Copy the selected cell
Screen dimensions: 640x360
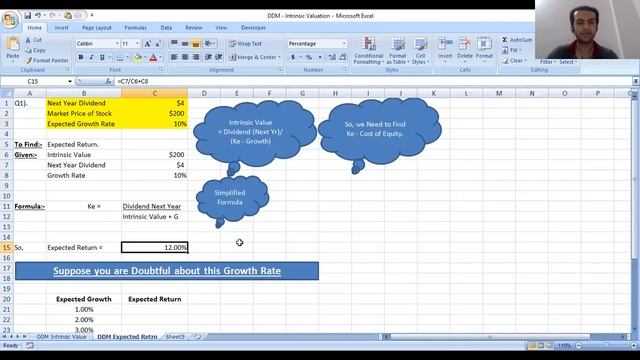(x=36, y=50)
